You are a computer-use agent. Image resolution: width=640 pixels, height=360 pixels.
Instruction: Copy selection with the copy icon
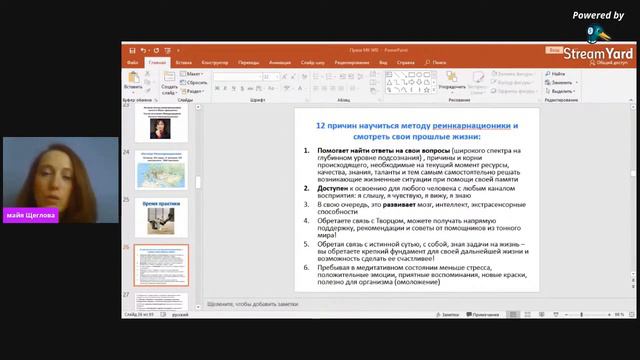tap(147, 82)
